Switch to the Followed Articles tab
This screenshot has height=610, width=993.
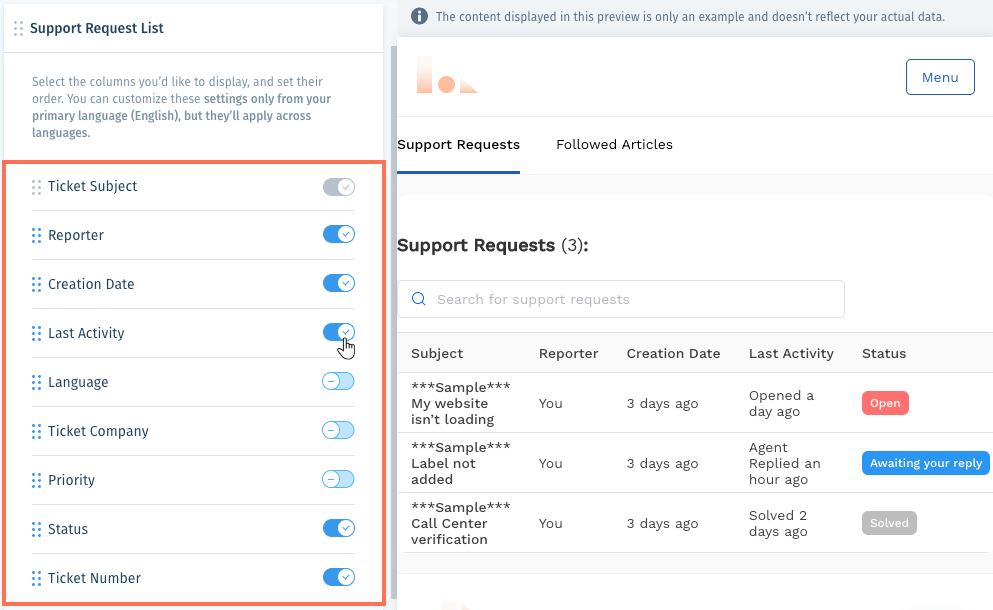pyautogui.click(x=614, y=144)
